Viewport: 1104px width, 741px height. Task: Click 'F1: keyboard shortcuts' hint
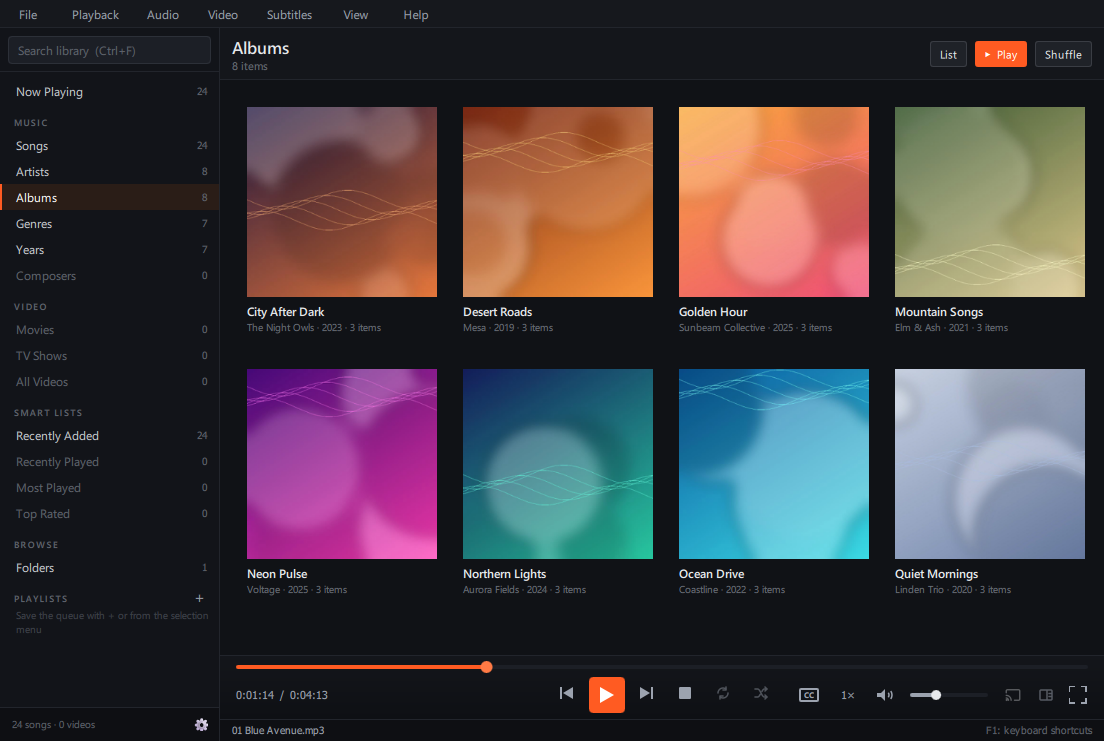(1039, 730)
